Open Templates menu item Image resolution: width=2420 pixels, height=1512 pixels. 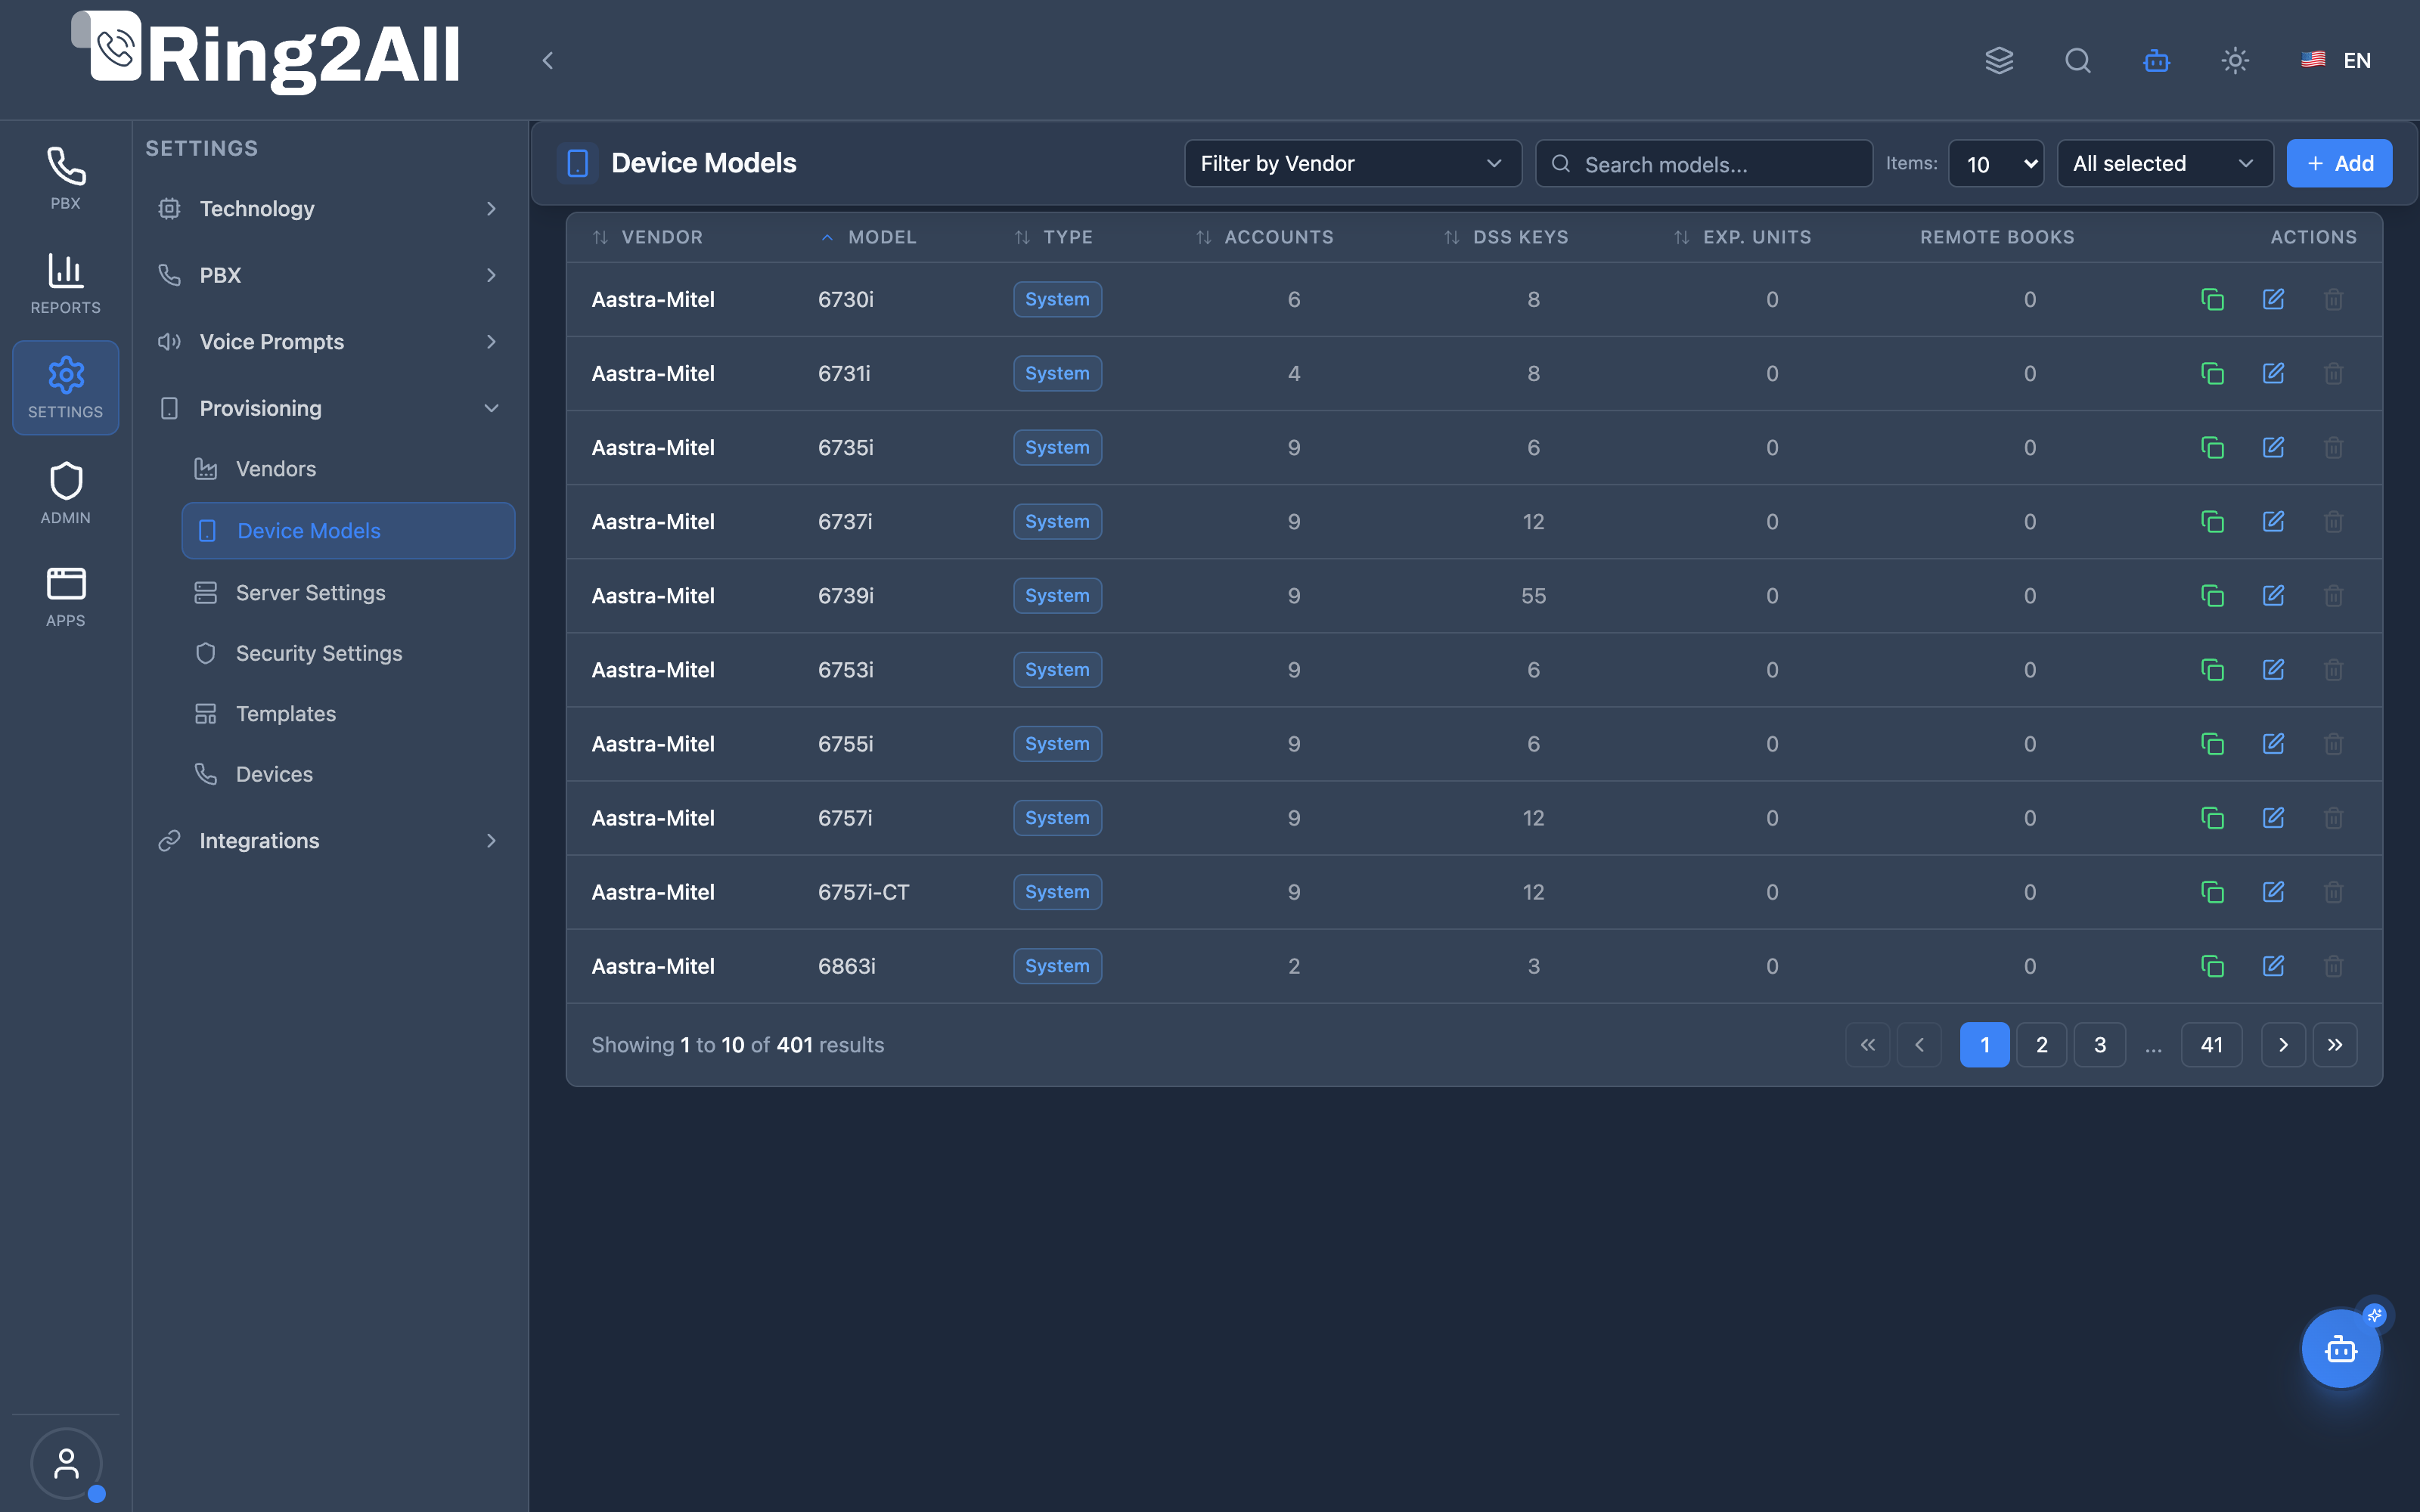[x=347, y=714]
